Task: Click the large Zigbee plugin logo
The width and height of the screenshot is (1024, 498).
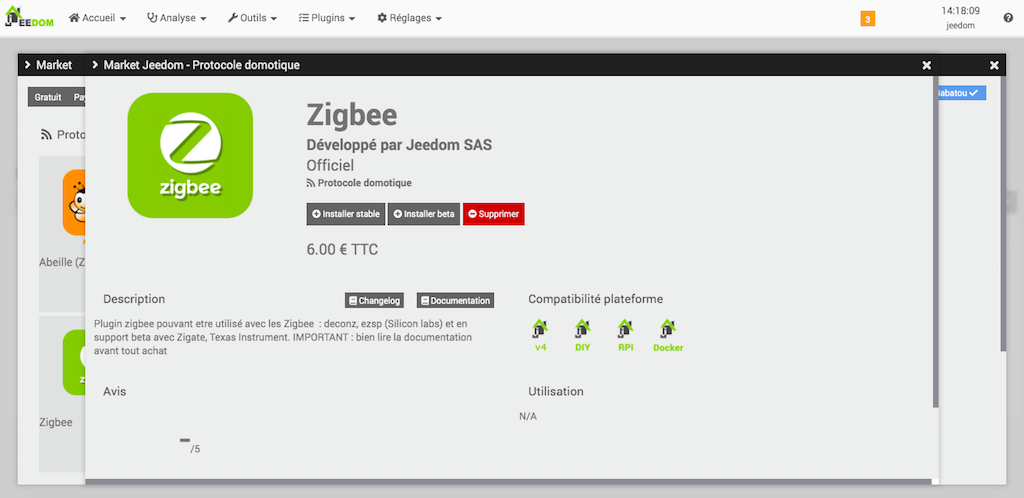Action: pos(190,155)
